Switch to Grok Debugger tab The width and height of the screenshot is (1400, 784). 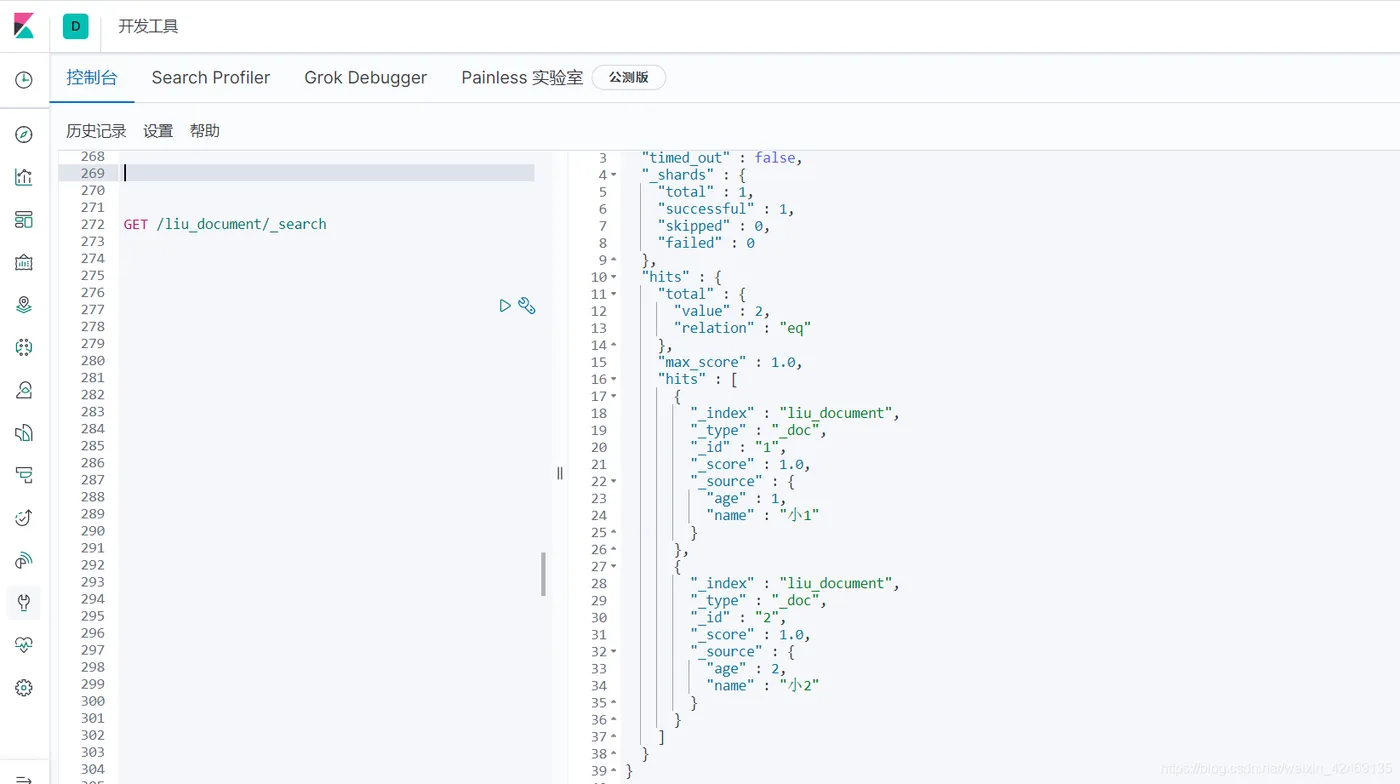pyautogui.click(x=366, y=77)
